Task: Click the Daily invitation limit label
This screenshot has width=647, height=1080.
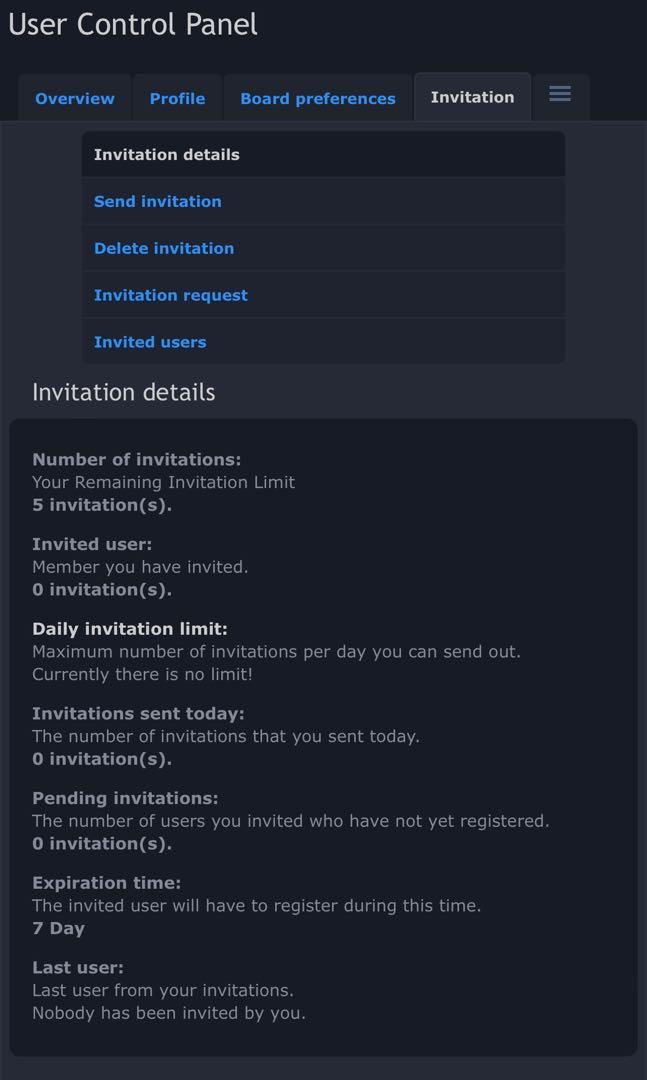Action: tap(130, 629)
